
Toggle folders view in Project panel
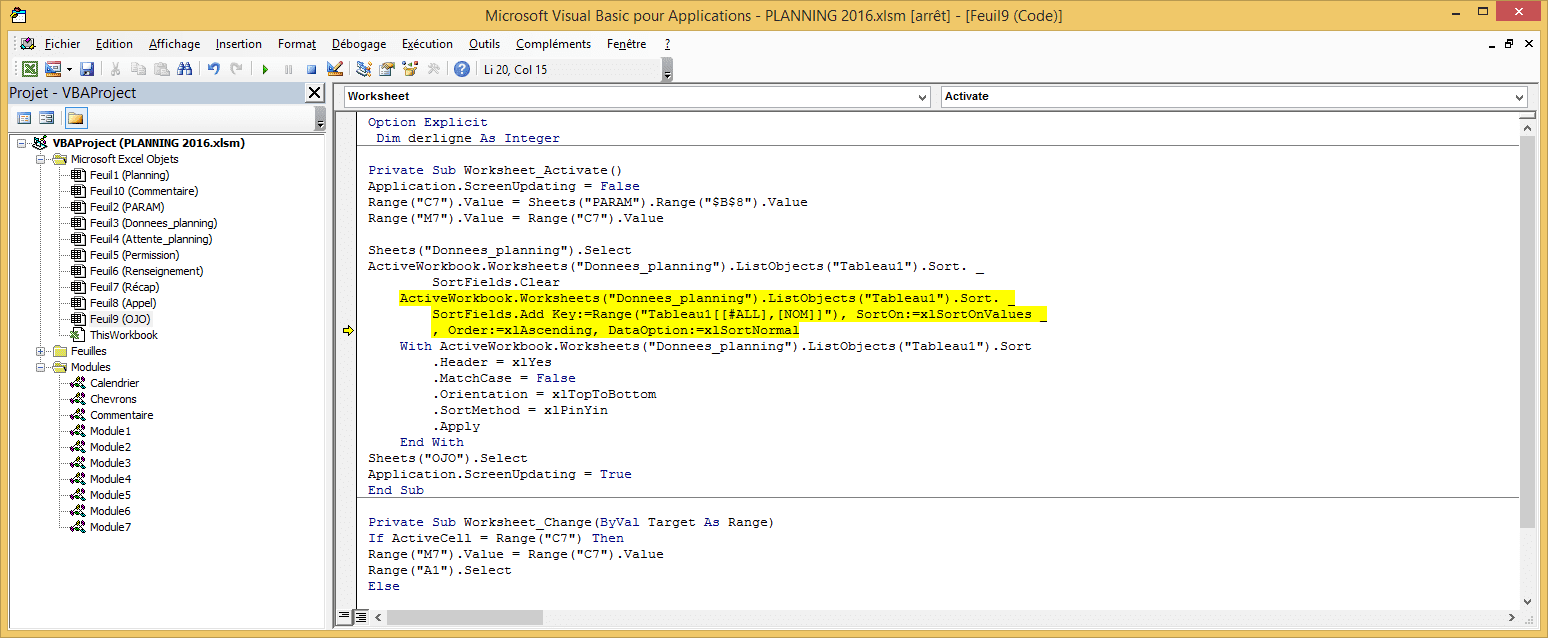coord(76,118)
